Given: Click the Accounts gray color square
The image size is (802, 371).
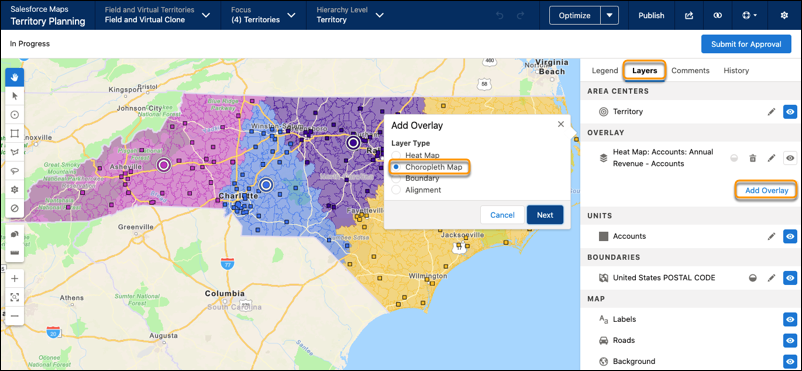Looking at the screenshot, I should pyautogui.click(x=604, y=236).
